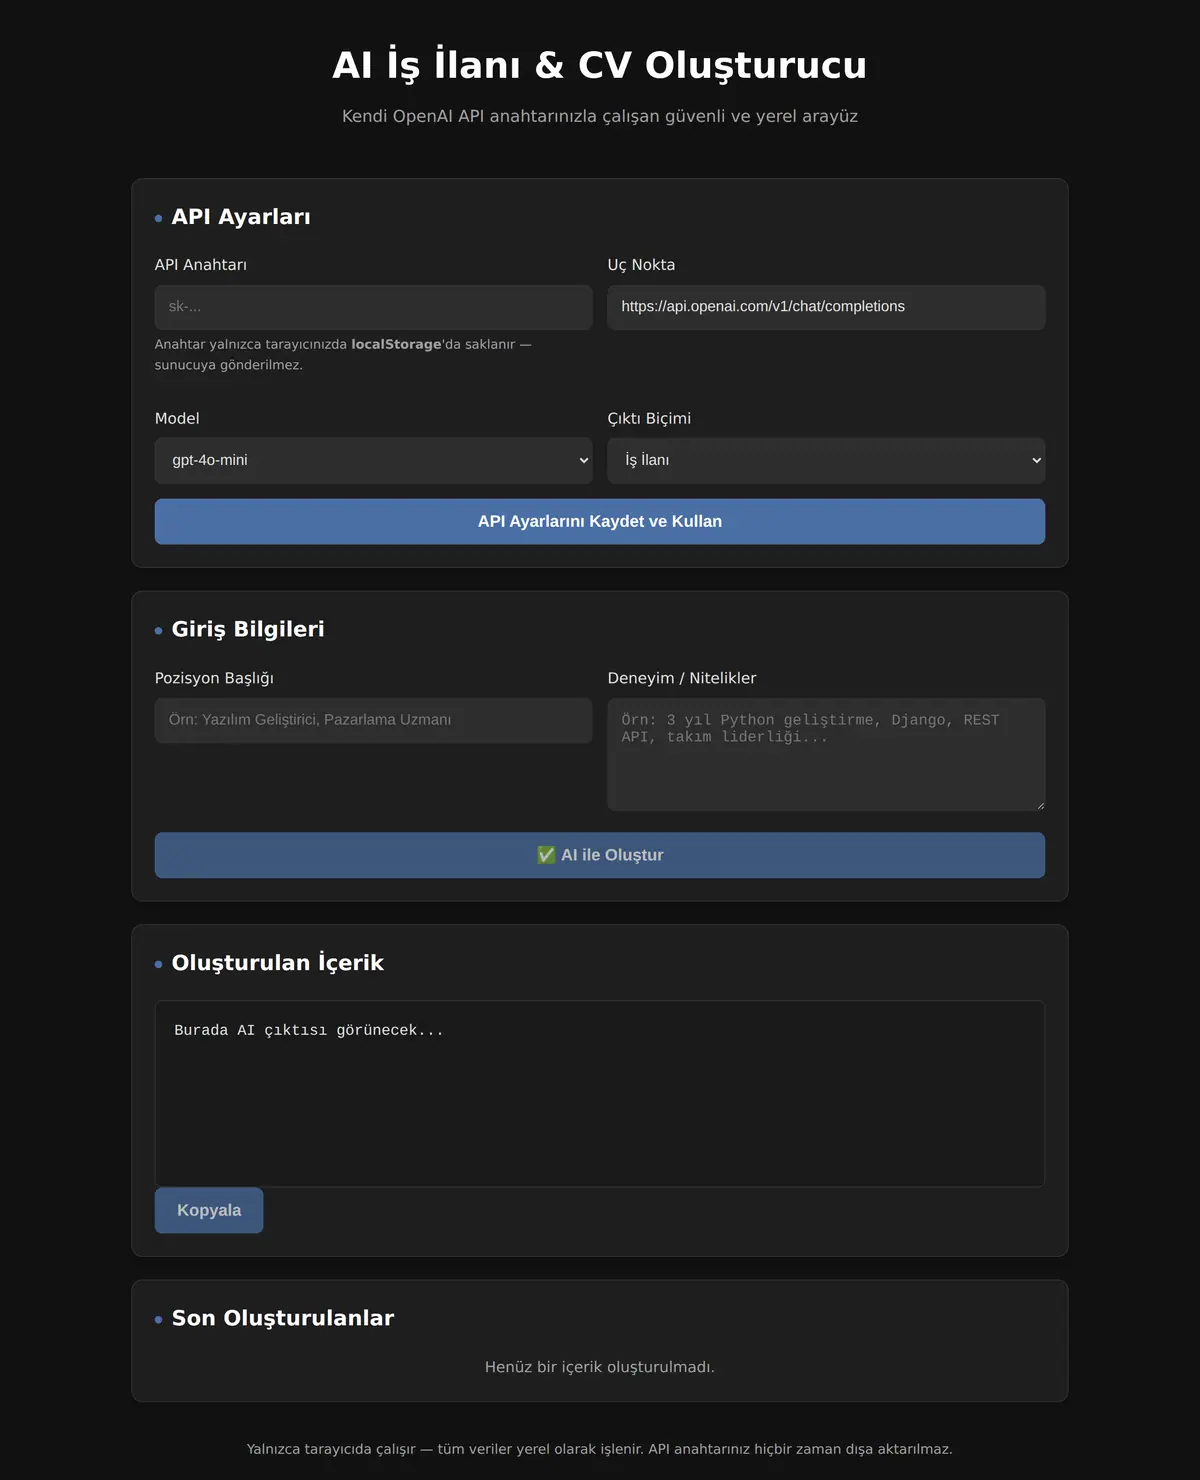The width and height of the screenshot is (1200, 1480).
Task: Click the Oluşturulan İçerik section heading
Action: pyautogui.click(x=278, y=963)
